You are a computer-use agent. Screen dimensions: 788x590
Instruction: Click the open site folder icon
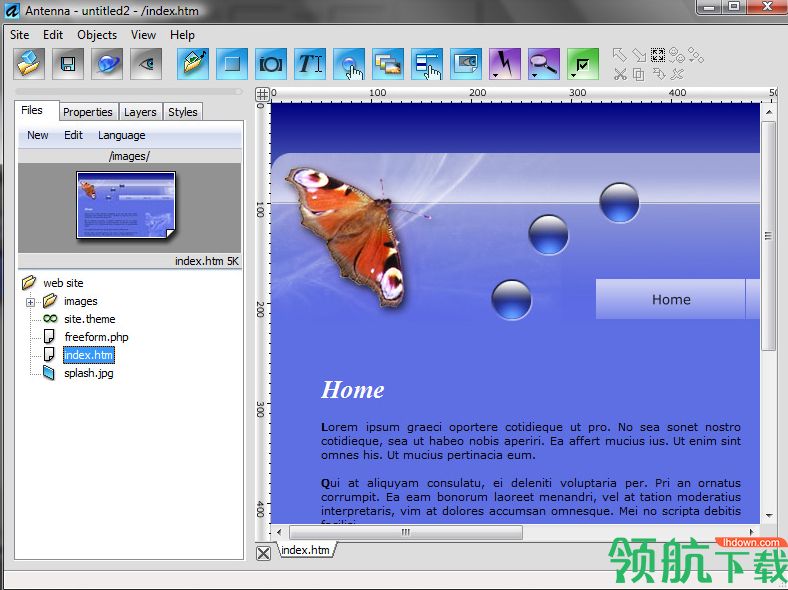tap(29, 64)
